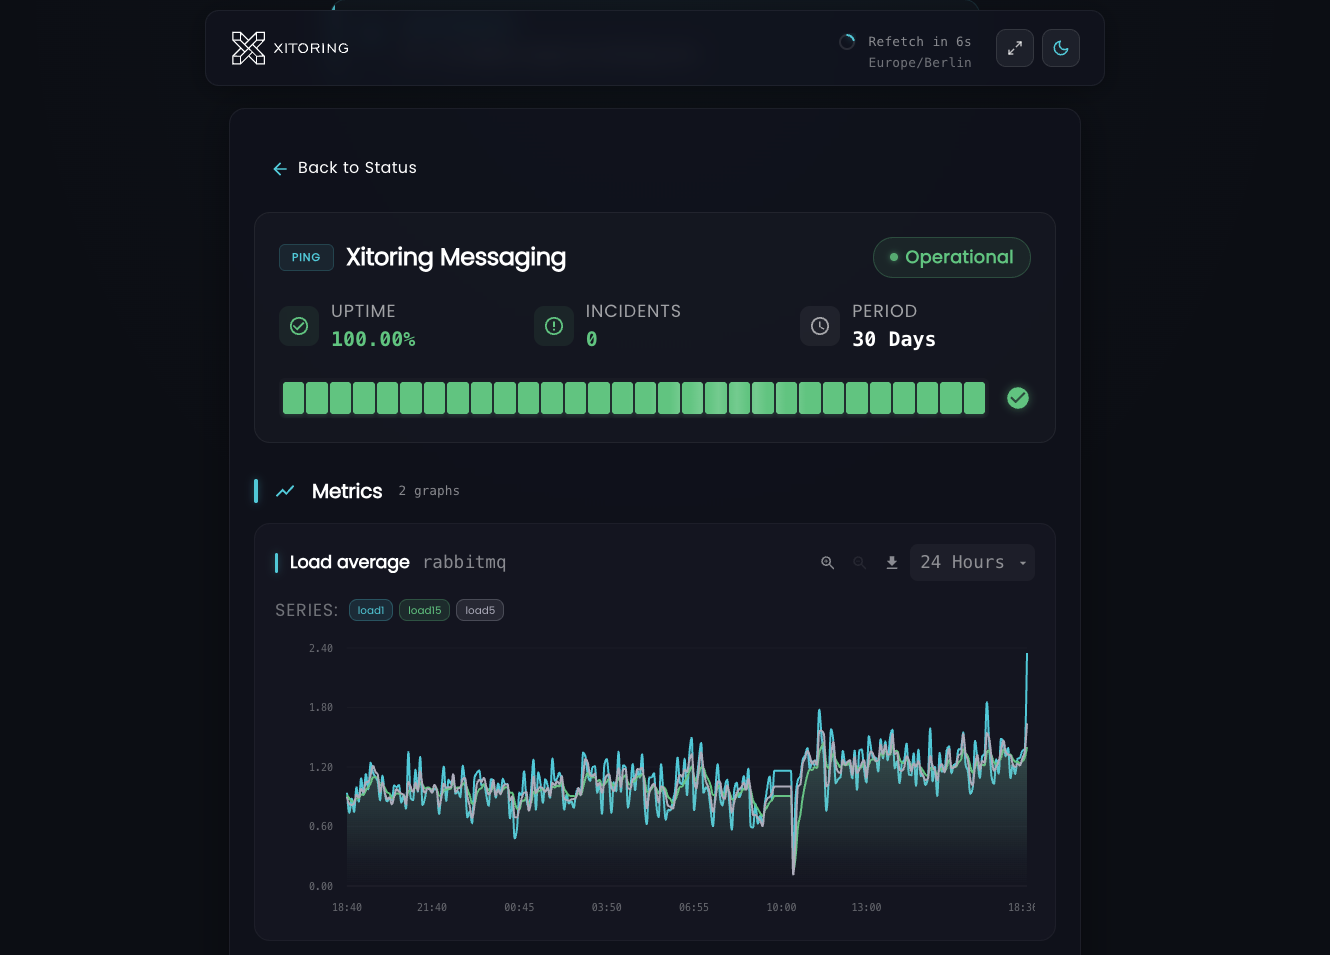Zoom out on the Load average graph
This screenshot has width=1330, height=955.
tap(859, 563)
